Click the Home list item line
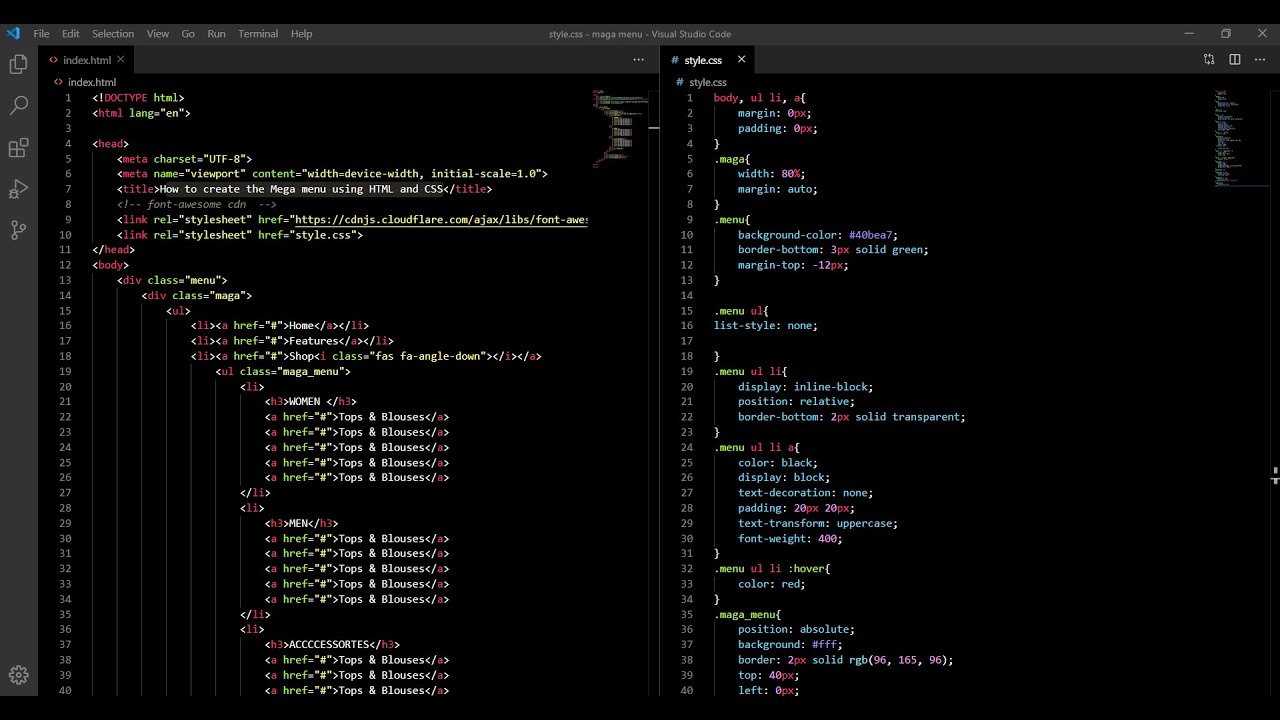1280x720 pixels. pos(280,326)
